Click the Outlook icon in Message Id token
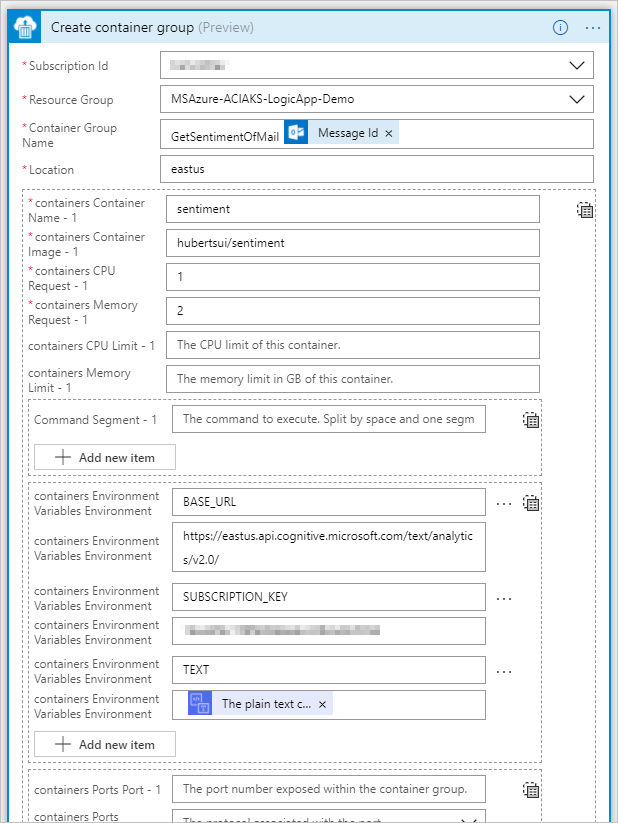618x823 pixels. pyautogui.click(x=296, y=132)
